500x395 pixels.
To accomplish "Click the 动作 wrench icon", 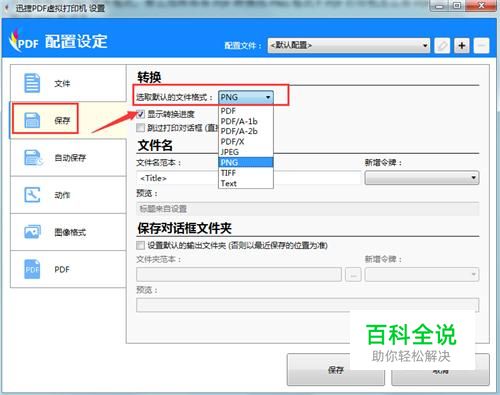I will pos(32,195).
